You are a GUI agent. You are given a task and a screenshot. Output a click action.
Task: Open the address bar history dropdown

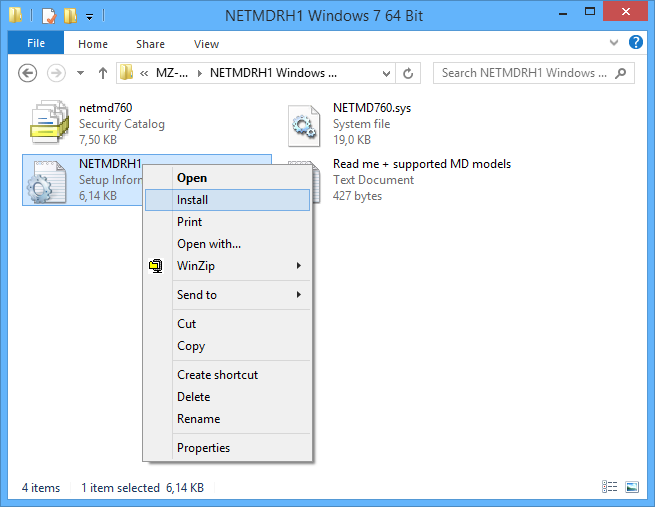(384, 73)
